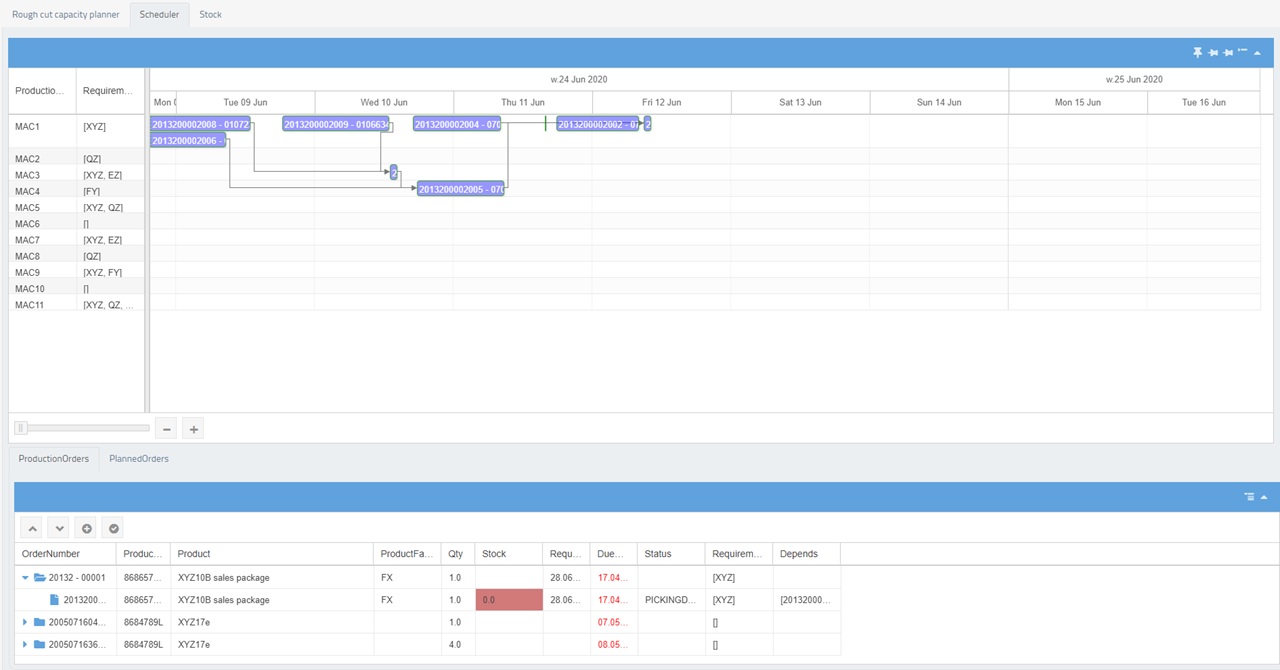
Task: Collapse the 20132 - 00001 production order tree
Action: (25, 577)
